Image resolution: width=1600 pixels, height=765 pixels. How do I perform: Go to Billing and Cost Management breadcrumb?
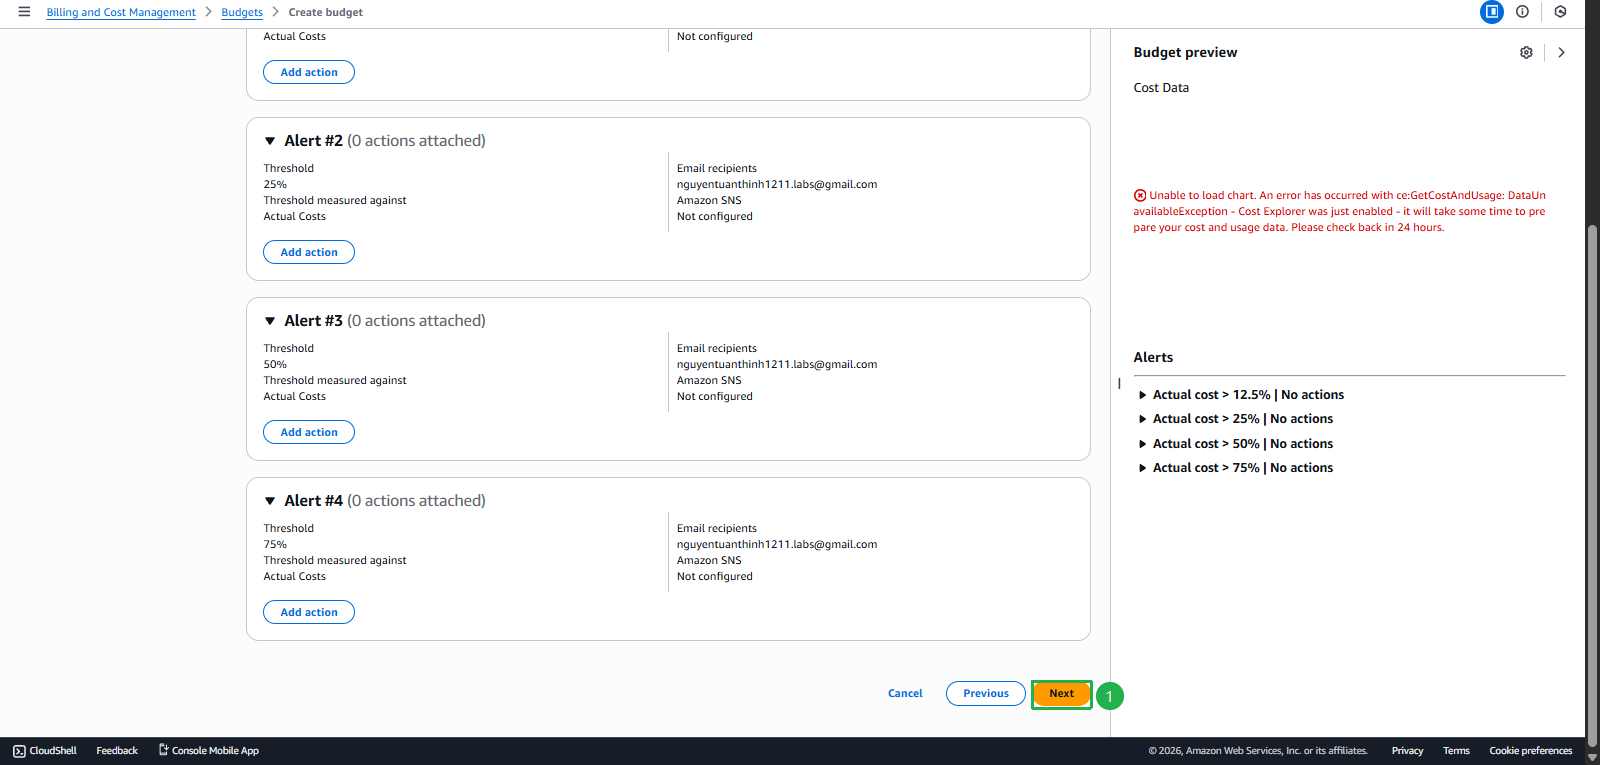pos(121,12)
